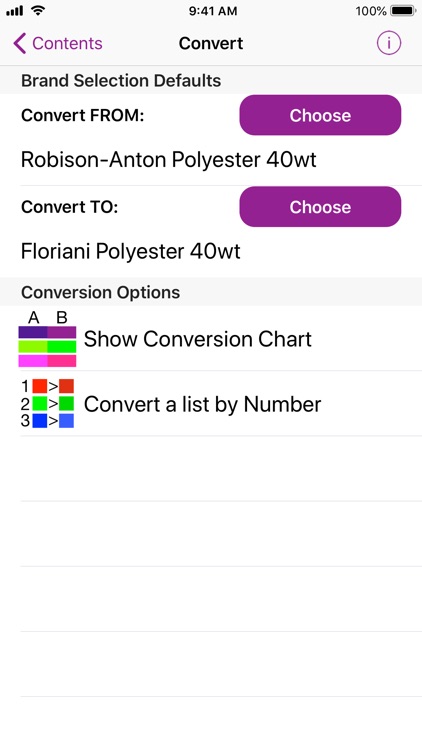Tap the info icon in navigation bar
The image size is (422, 750).
point(389,43)
